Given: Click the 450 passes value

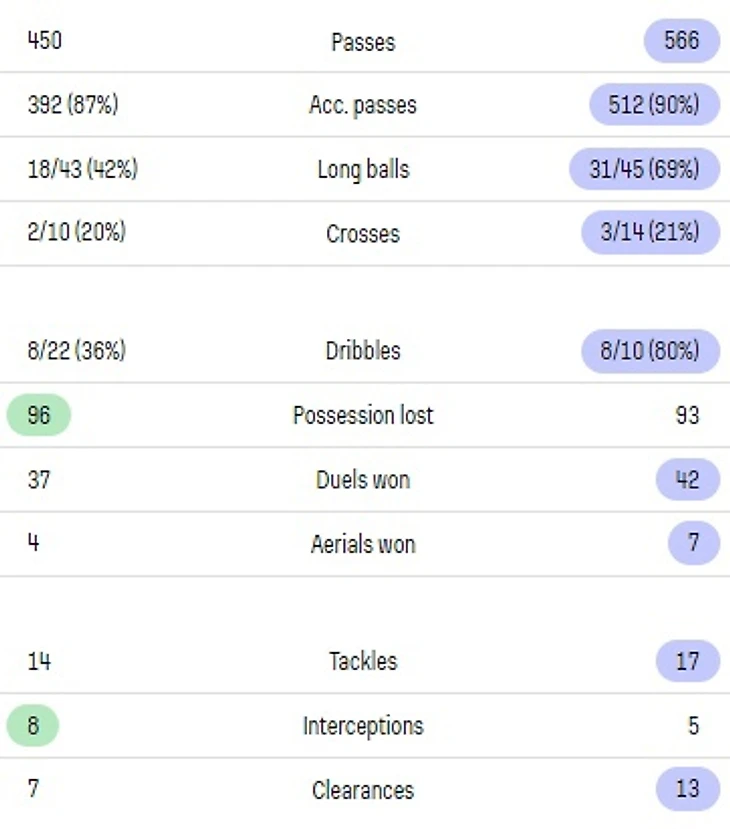Looking at the screenshot, I should coord(44,41).
